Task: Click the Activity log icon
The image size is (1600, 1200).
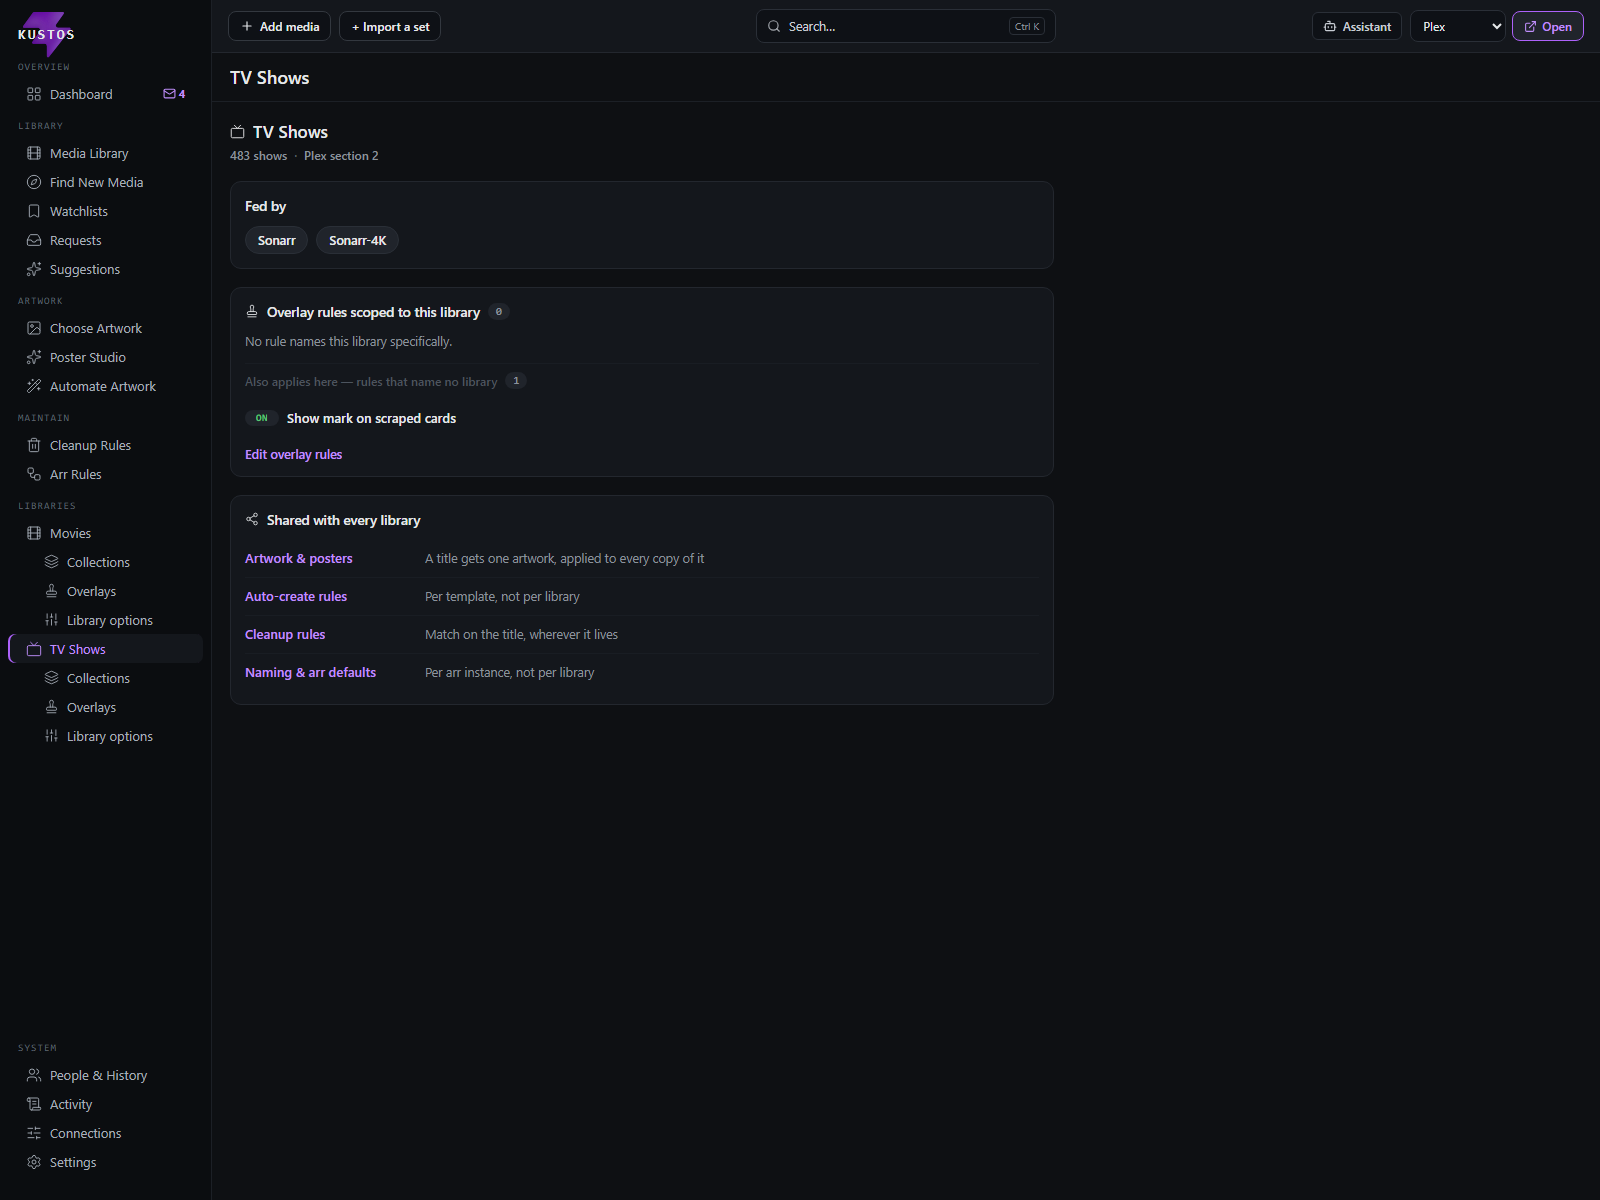Action: point(34,1104)
